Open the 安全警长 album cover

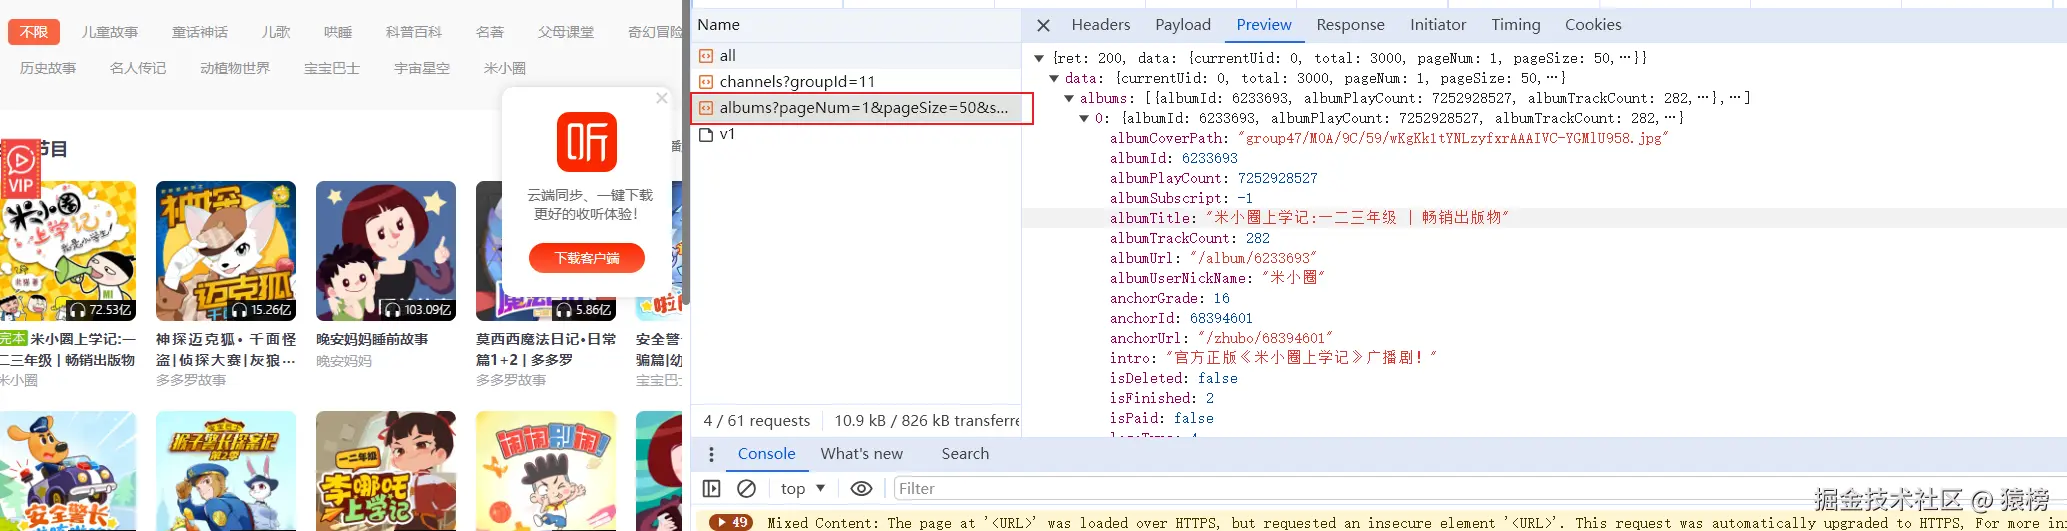tap(68, 471)
